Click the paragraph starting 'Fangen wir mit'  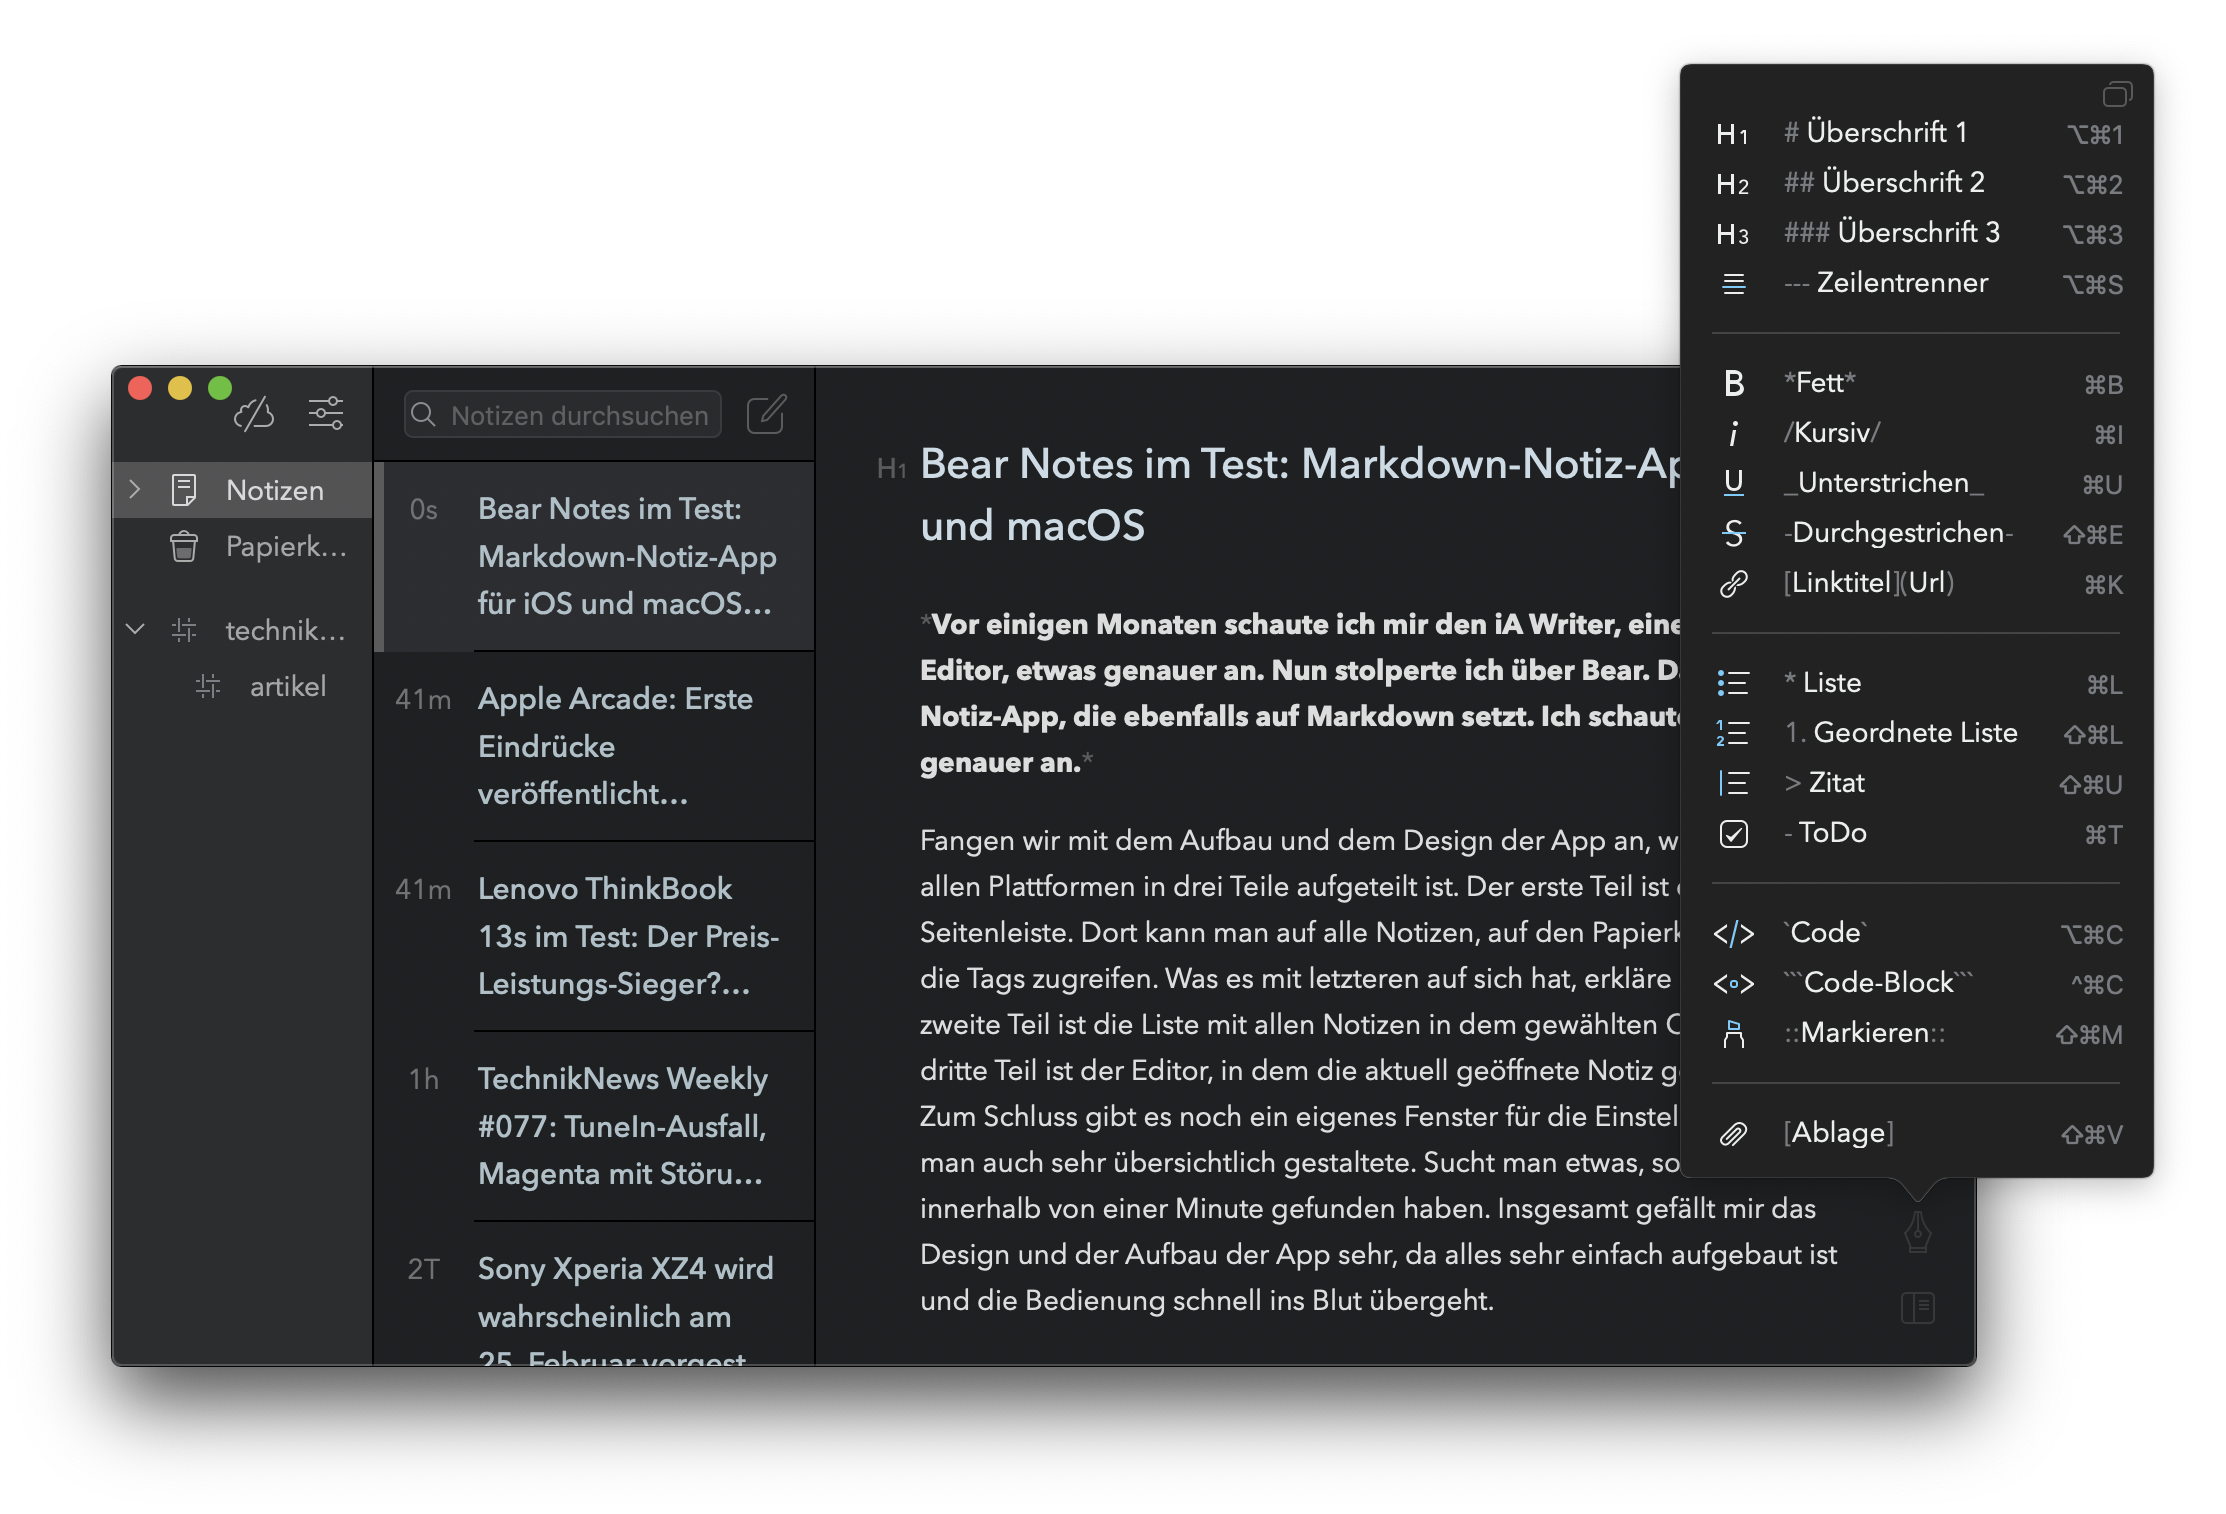(1380, 1070)
